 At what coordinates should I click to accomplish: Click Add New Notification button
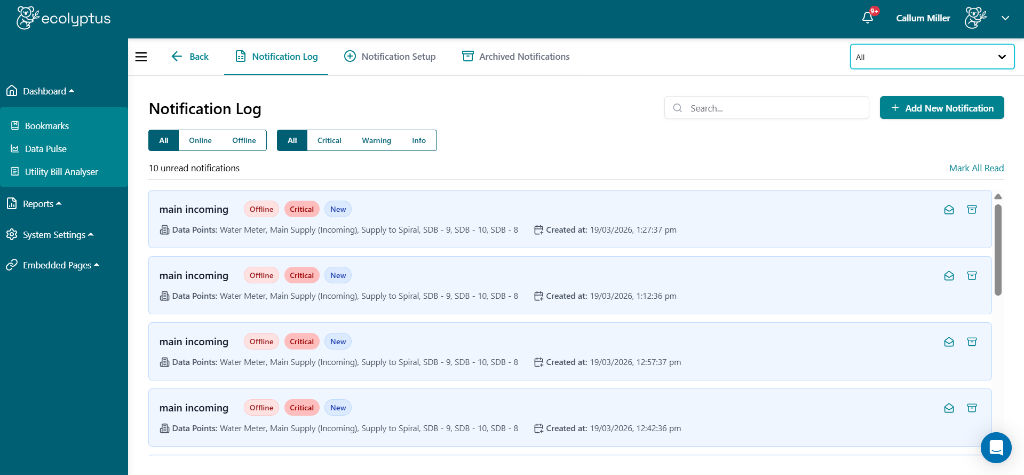tap(941, 108)
